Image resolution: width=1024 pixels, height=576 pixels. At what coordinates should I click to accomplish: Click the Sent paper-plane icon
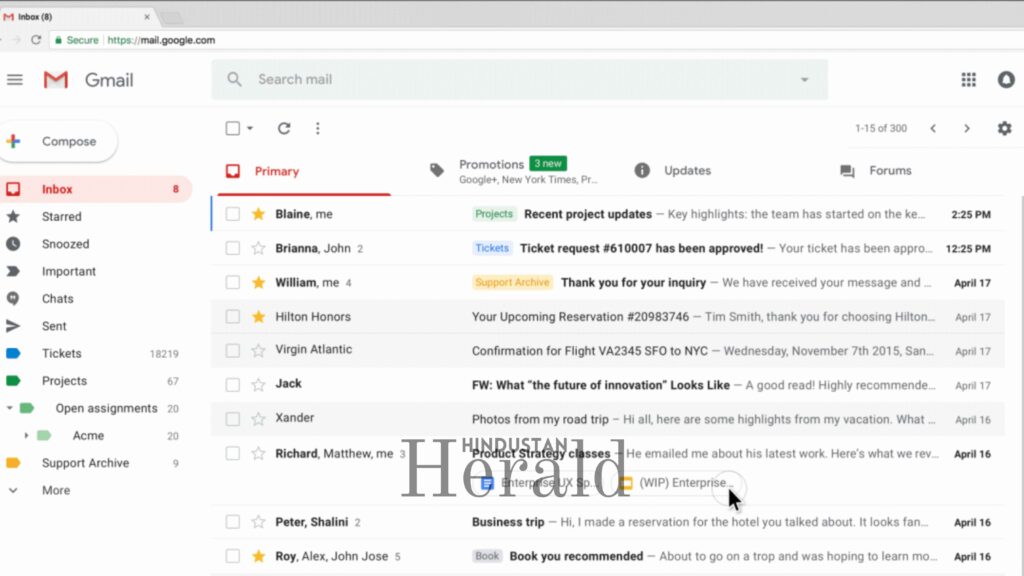coord(13,326)
